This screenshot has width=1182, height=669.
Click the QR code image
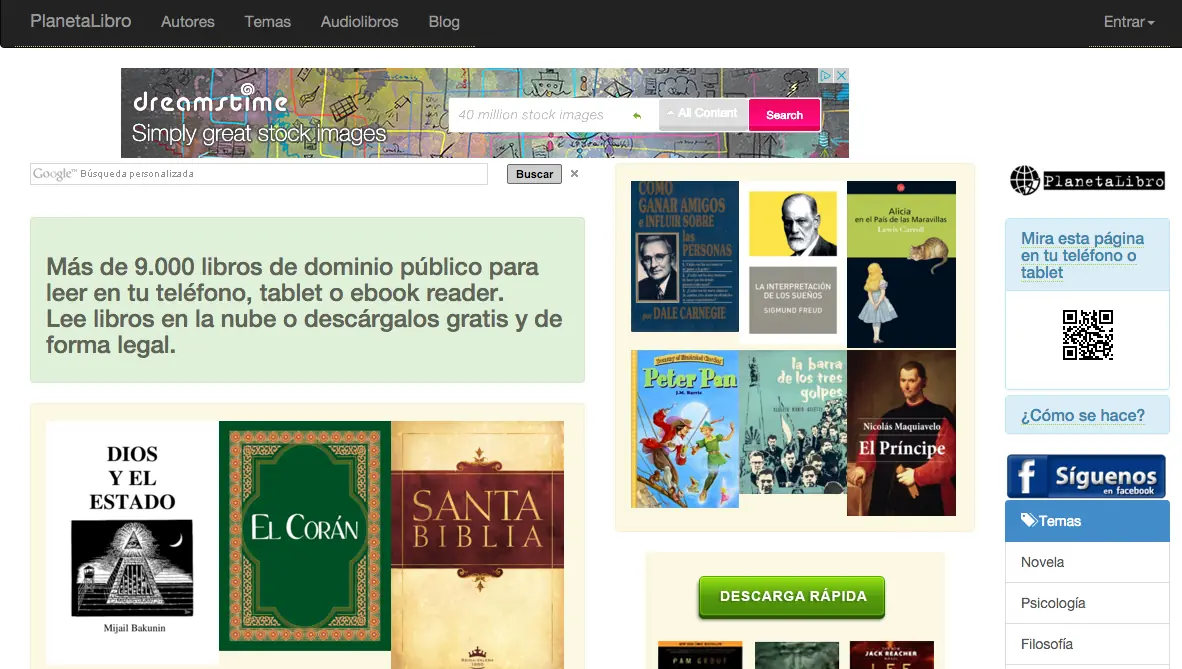1087,335
